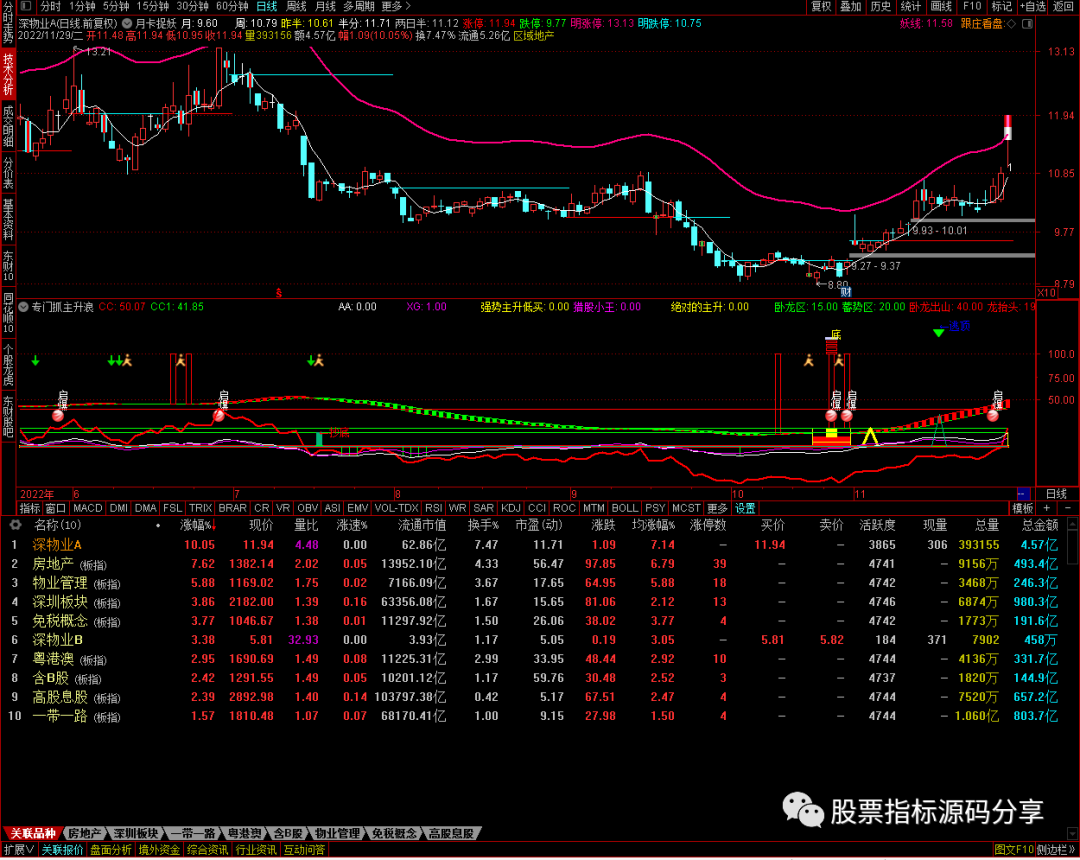Expand the 扩展 menu at bottom left

(19, 850)
